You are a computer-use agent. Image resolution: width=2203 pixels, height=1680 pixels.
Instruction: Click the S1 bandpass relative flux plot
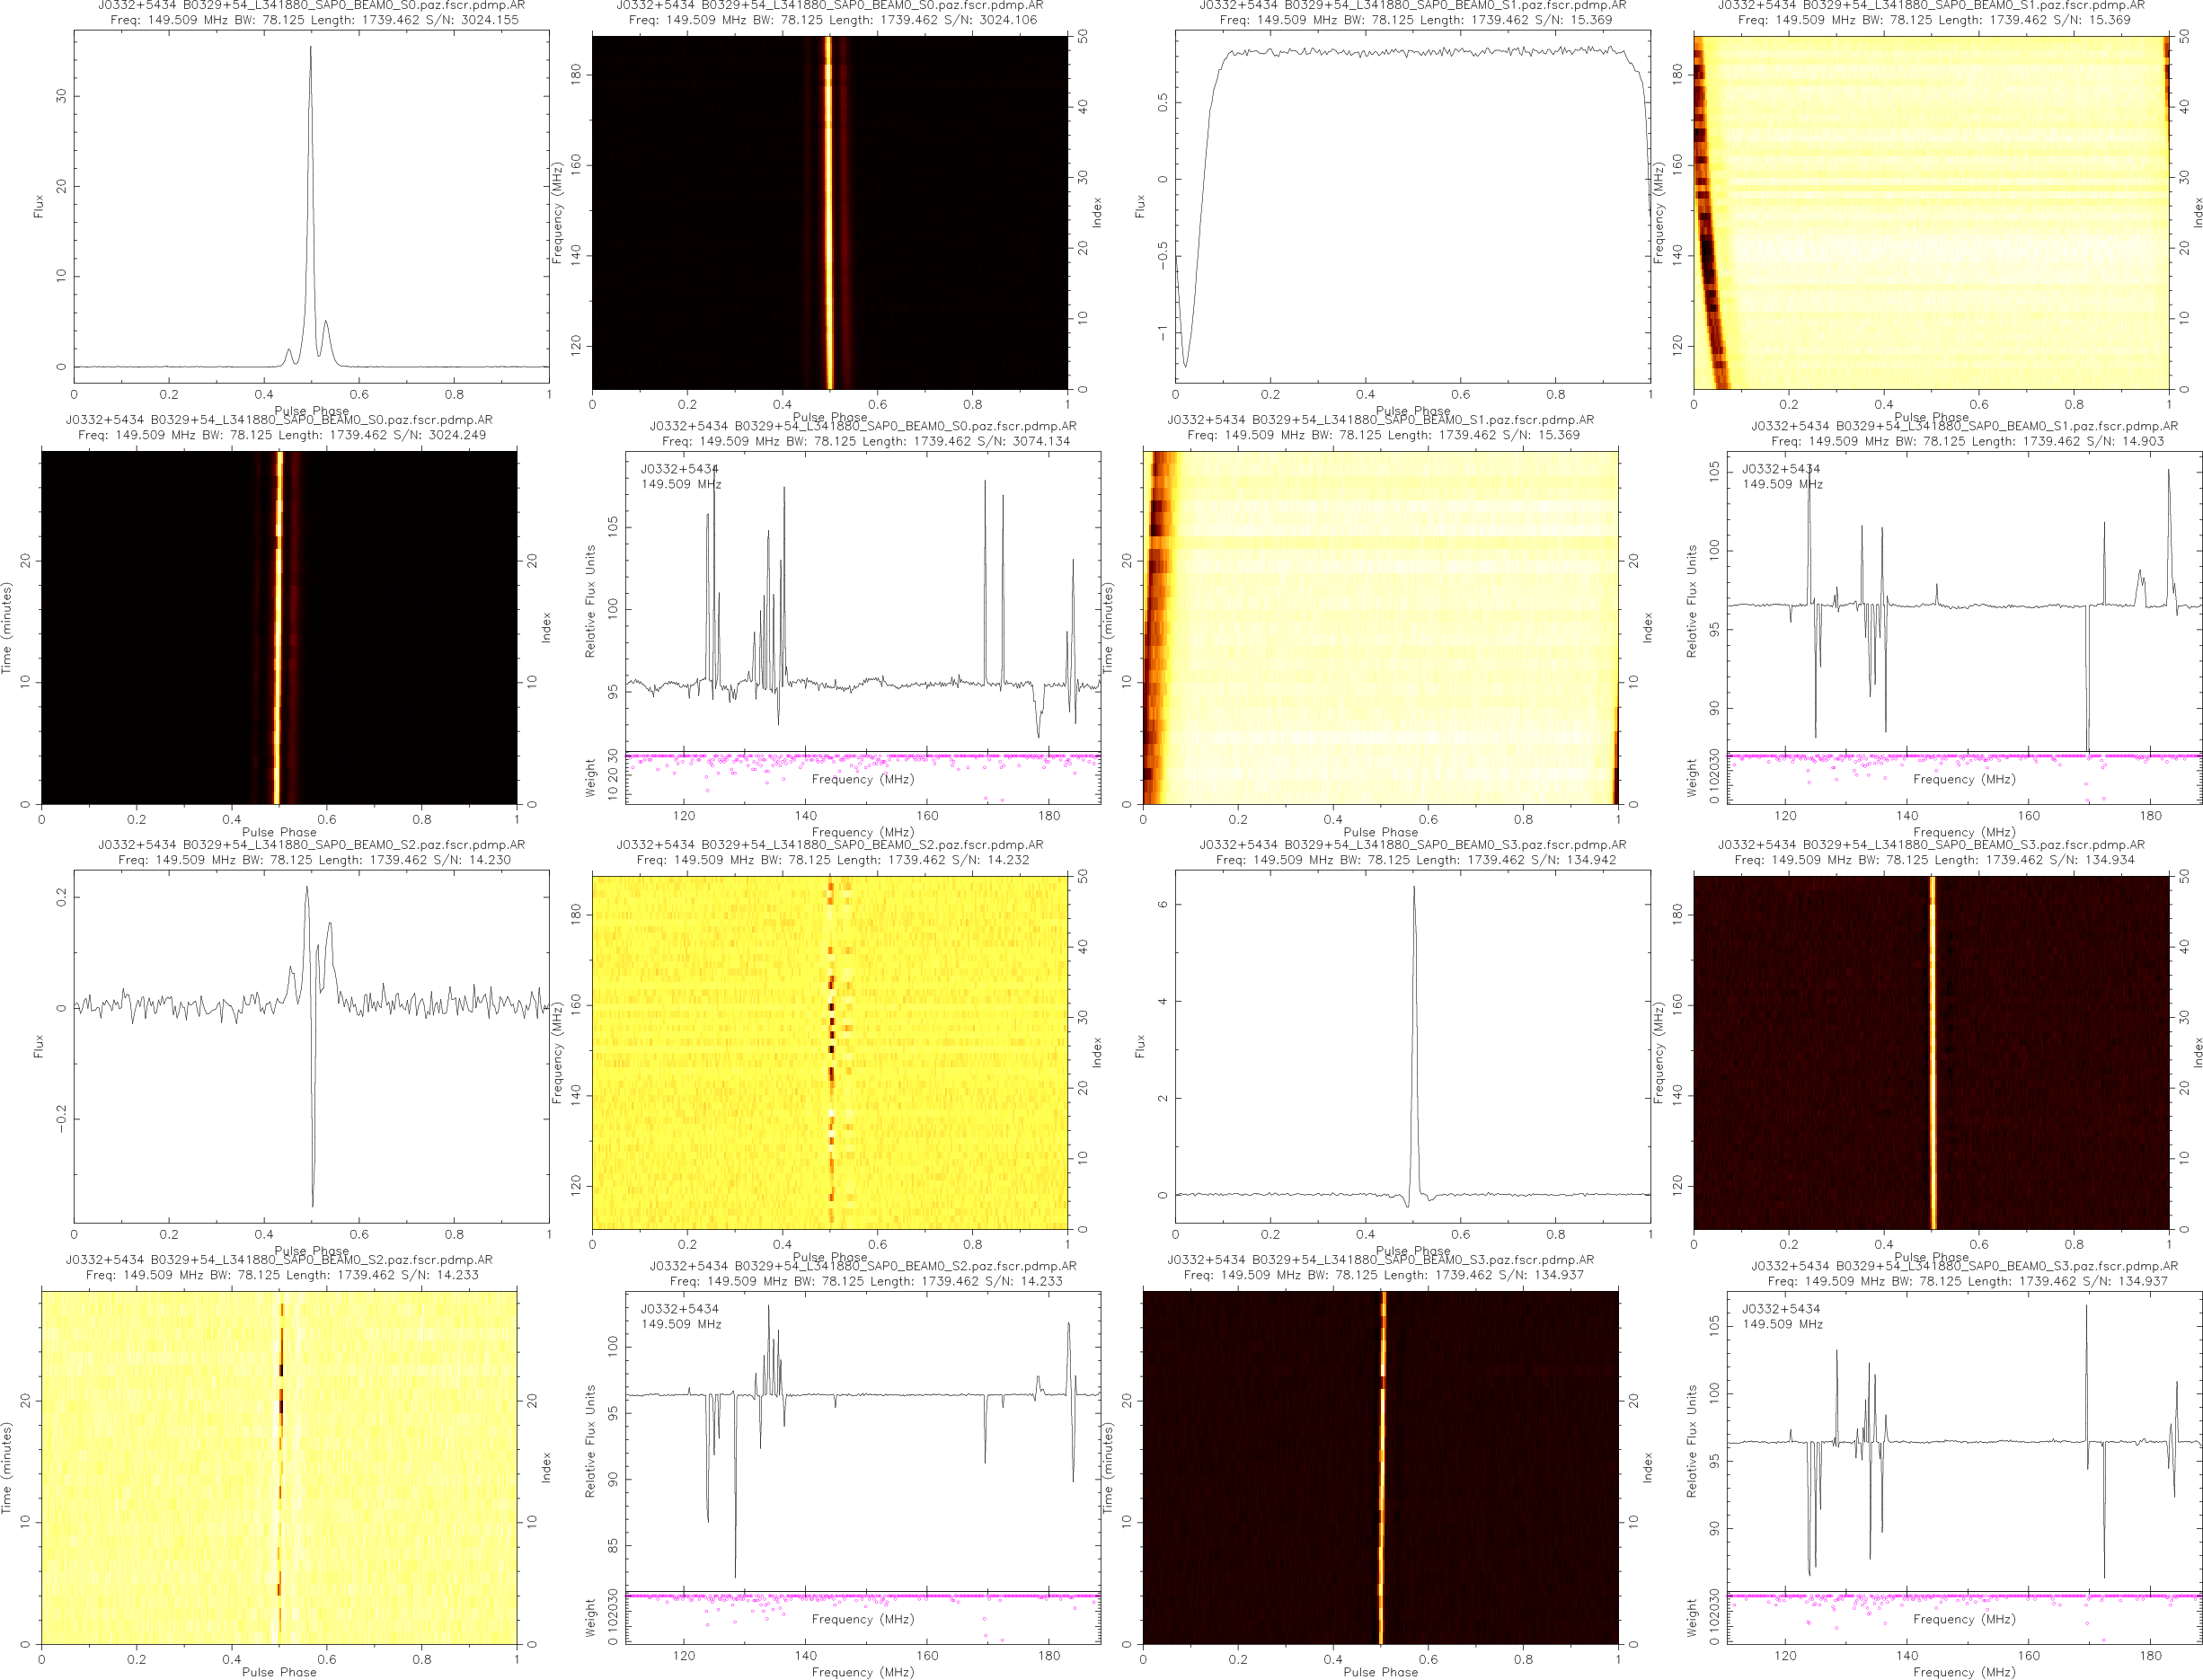[x=1963, y=600]
